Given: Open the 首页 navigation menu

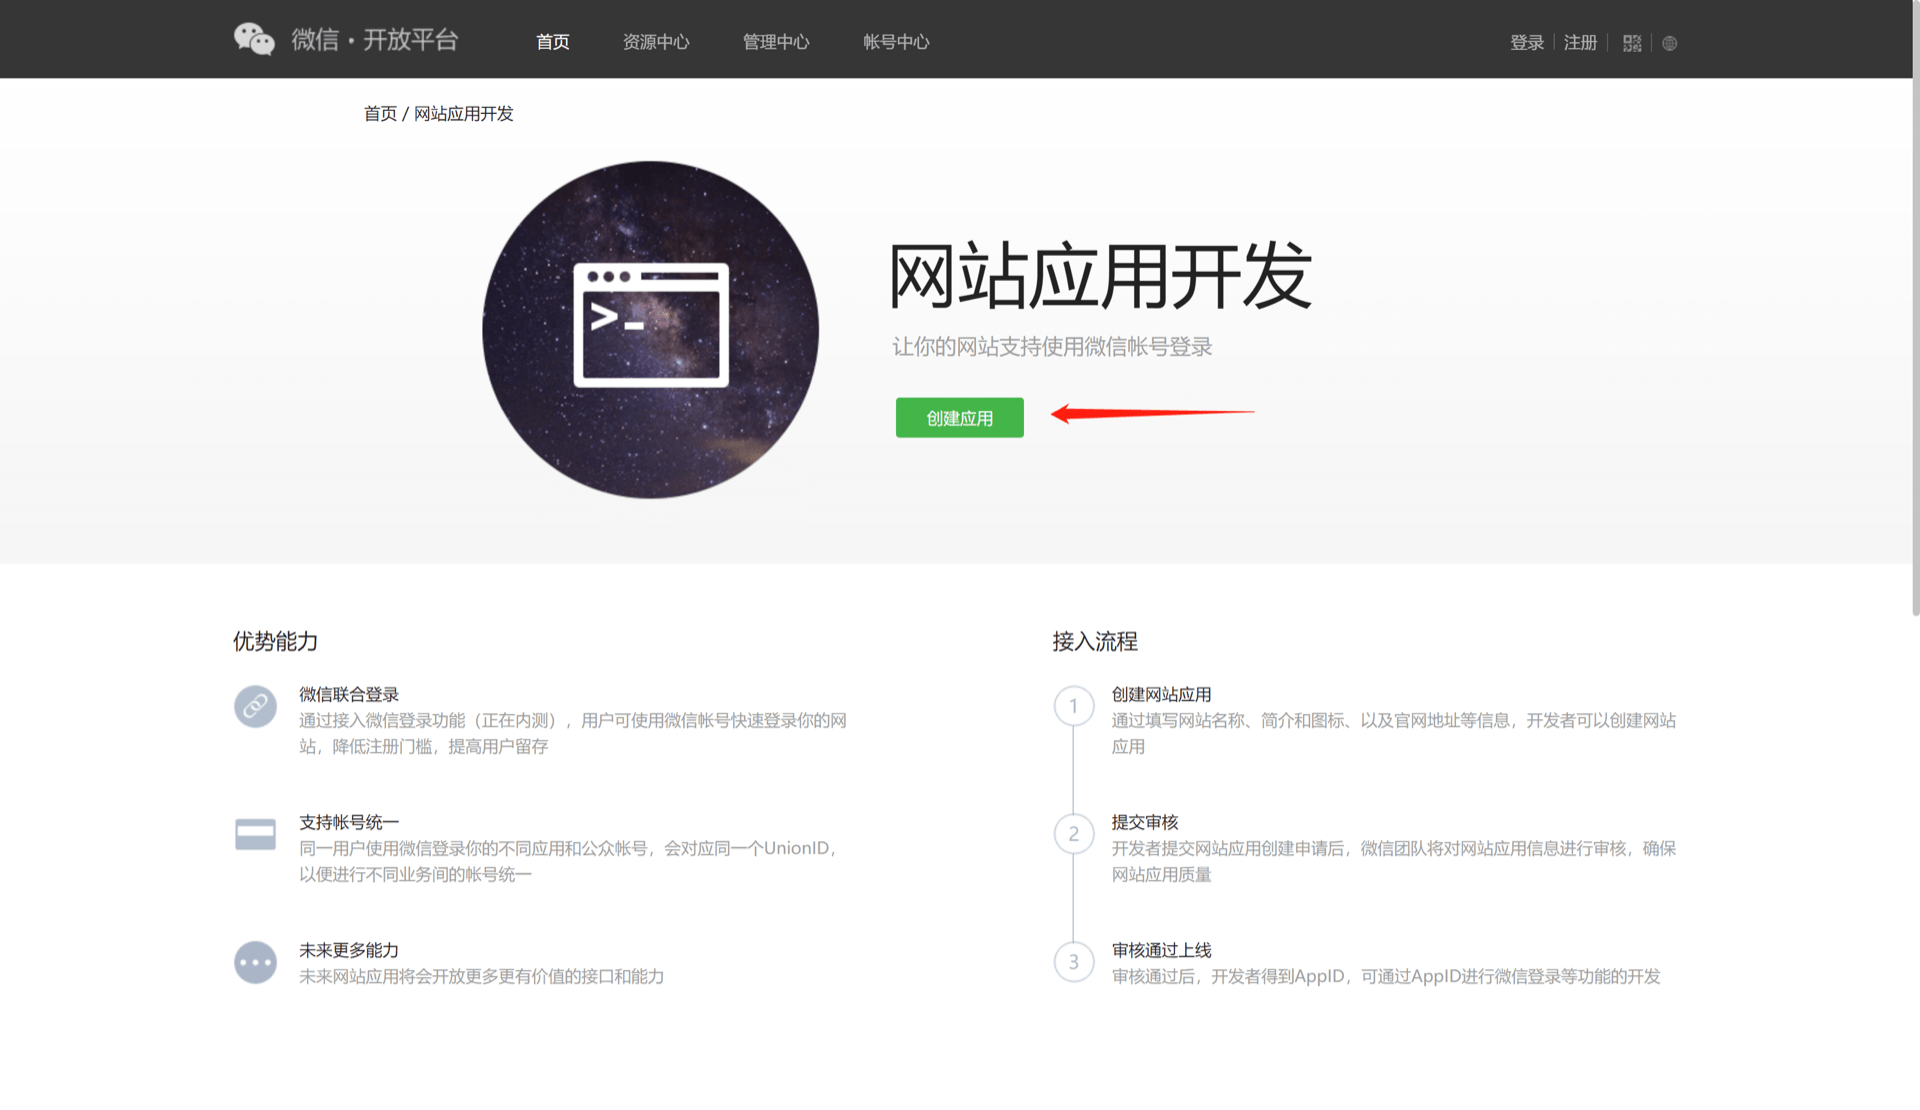Looking at the screenshot, I should [x=552, y=42].
